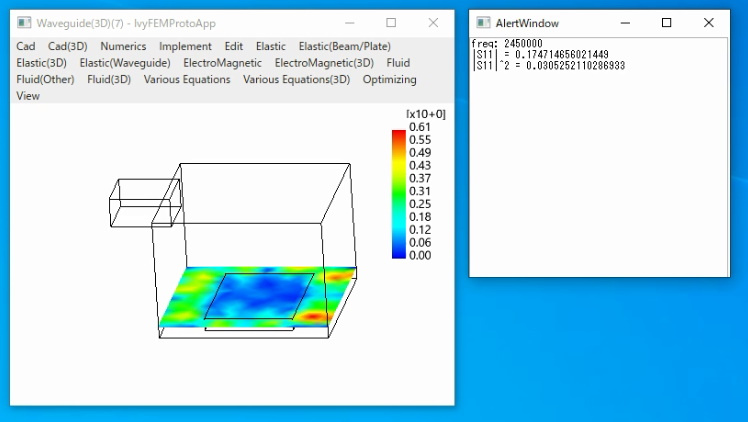748x422 pixels.
Task: Click the |S11| = 0.1747 result line
Action: point(540,54)
